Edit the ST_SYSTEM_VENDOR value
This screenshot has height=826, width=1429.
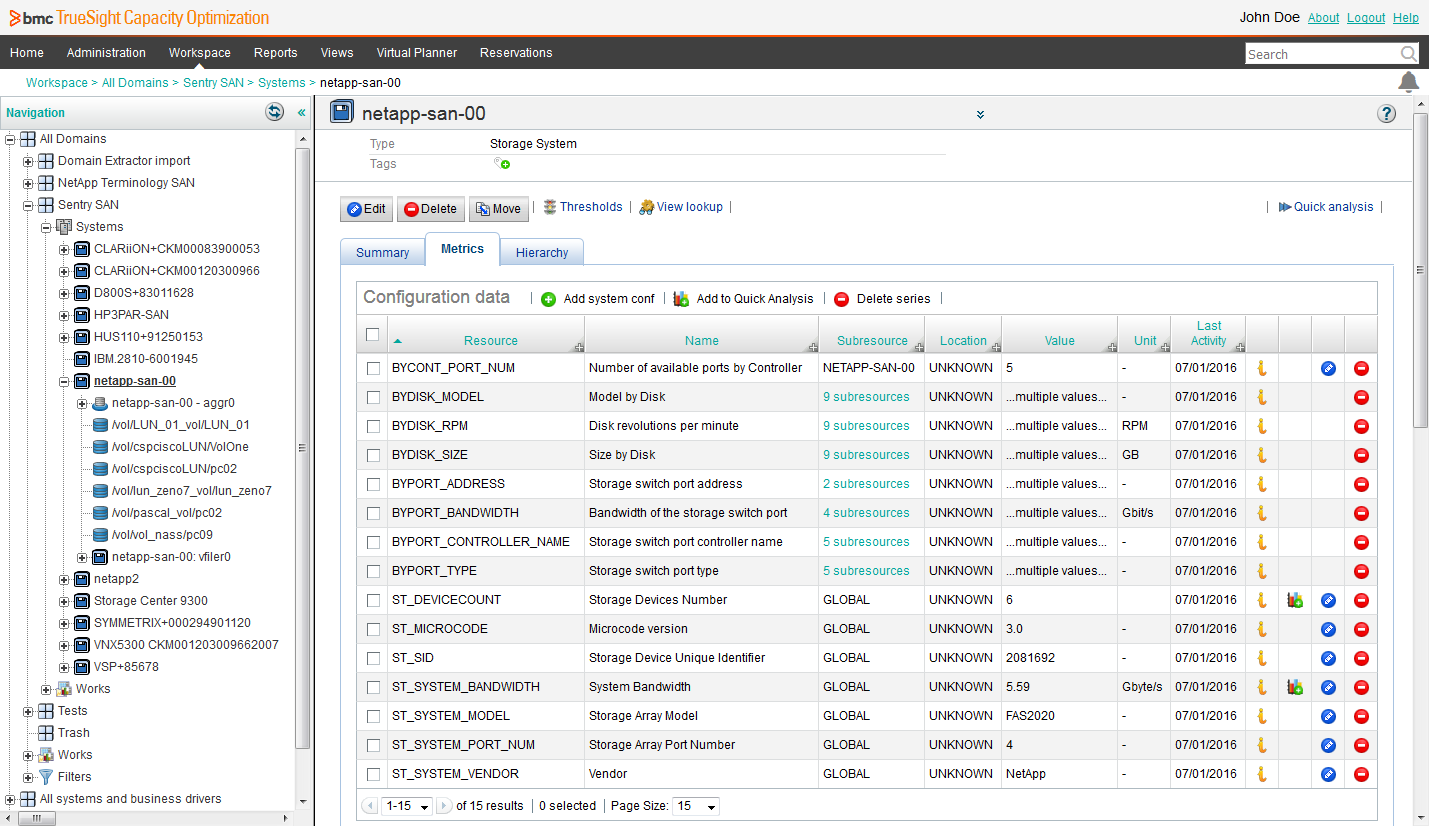click(1328, 774)
